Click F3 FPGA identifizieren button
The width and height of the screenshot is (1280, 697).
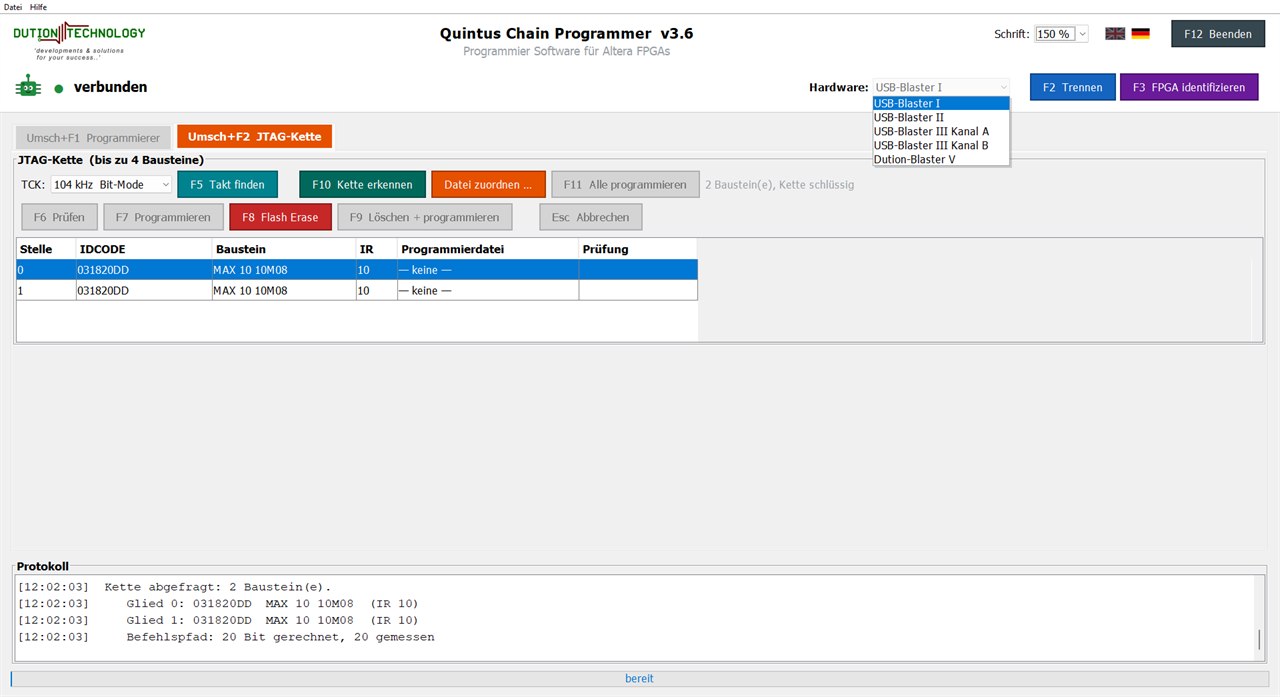click(1189, 87)
